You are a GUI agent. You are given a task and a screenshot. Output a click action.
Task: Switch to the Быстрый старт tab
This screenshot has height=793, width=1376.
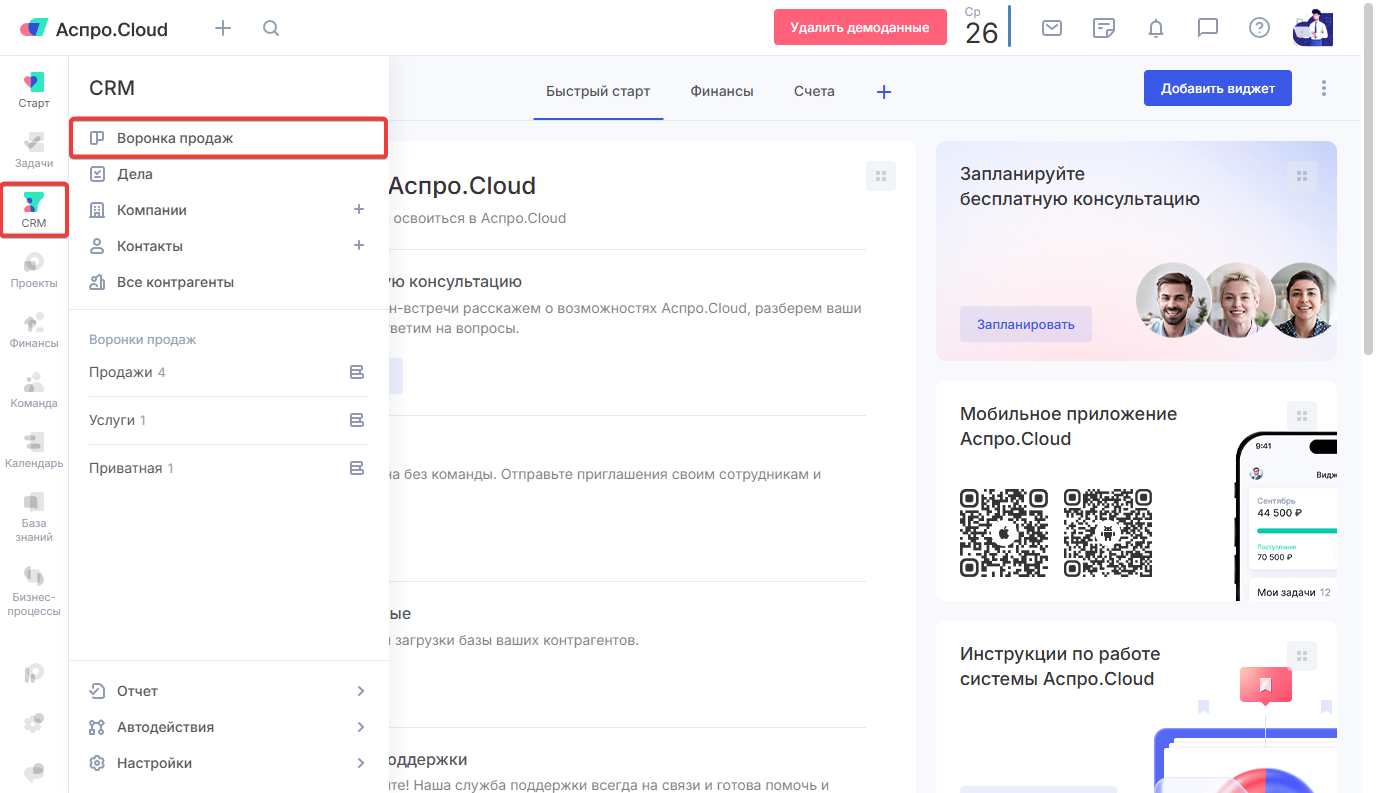[x=598, y=91]
